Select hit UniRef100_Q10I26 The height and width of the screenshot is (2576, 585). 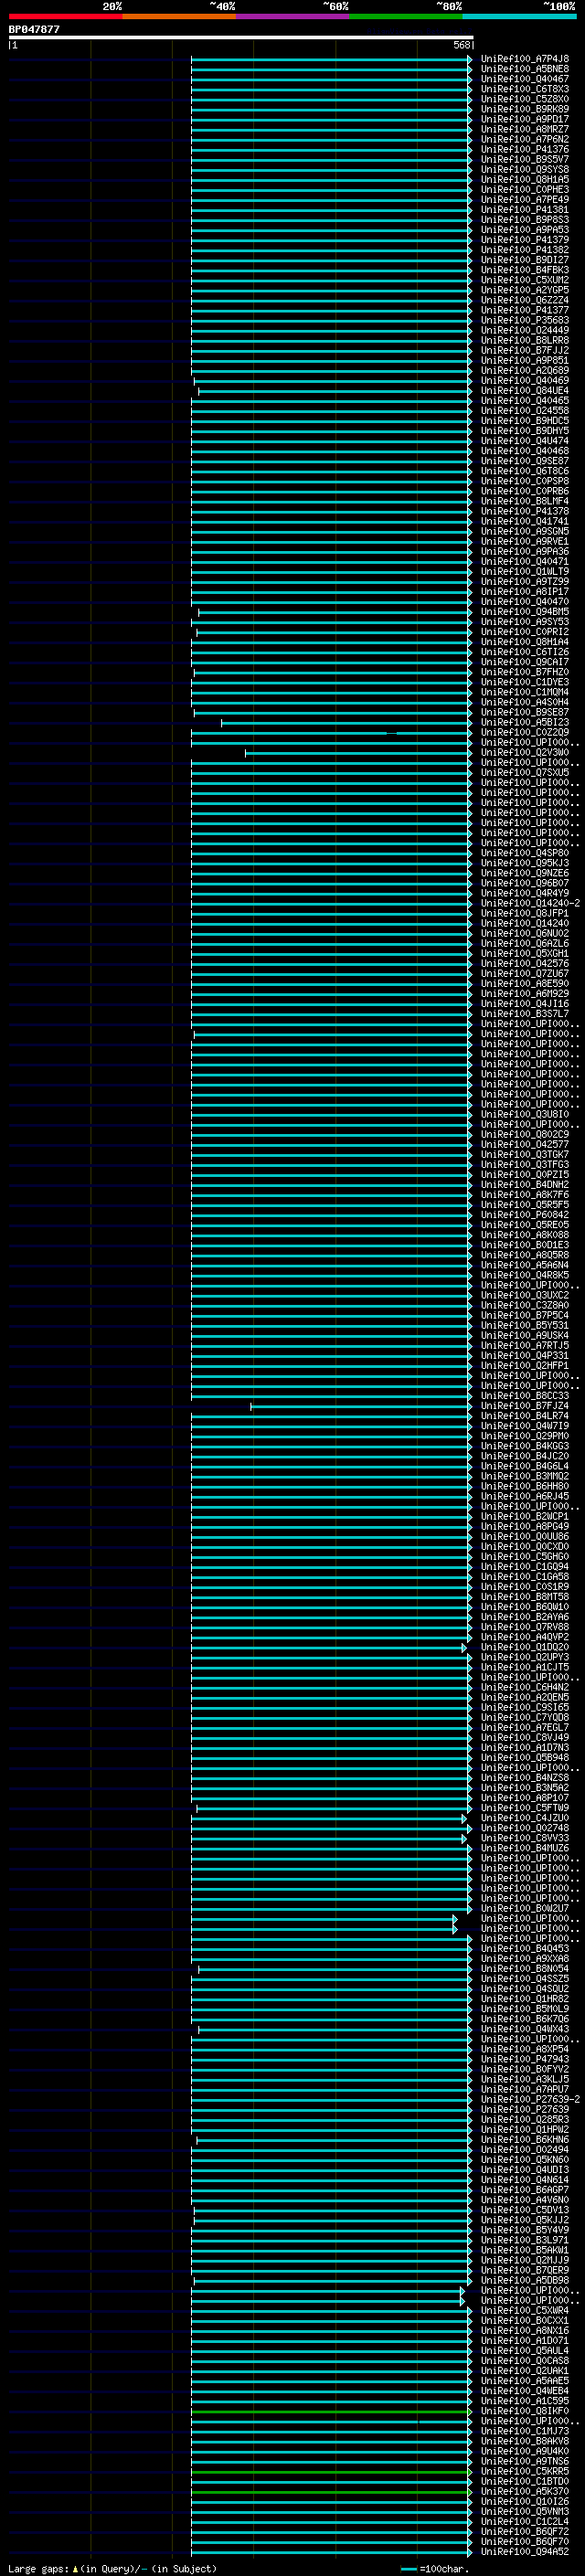pos(524,2503)
